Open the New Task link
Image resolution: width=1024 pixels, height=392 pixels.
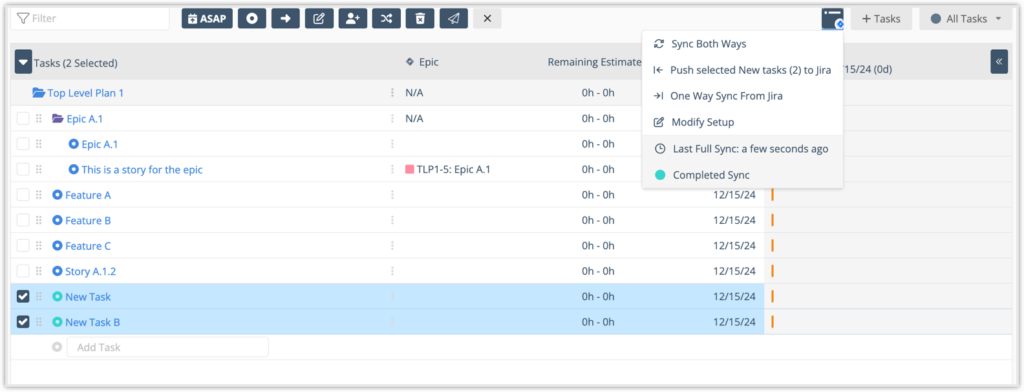point(88,297)
